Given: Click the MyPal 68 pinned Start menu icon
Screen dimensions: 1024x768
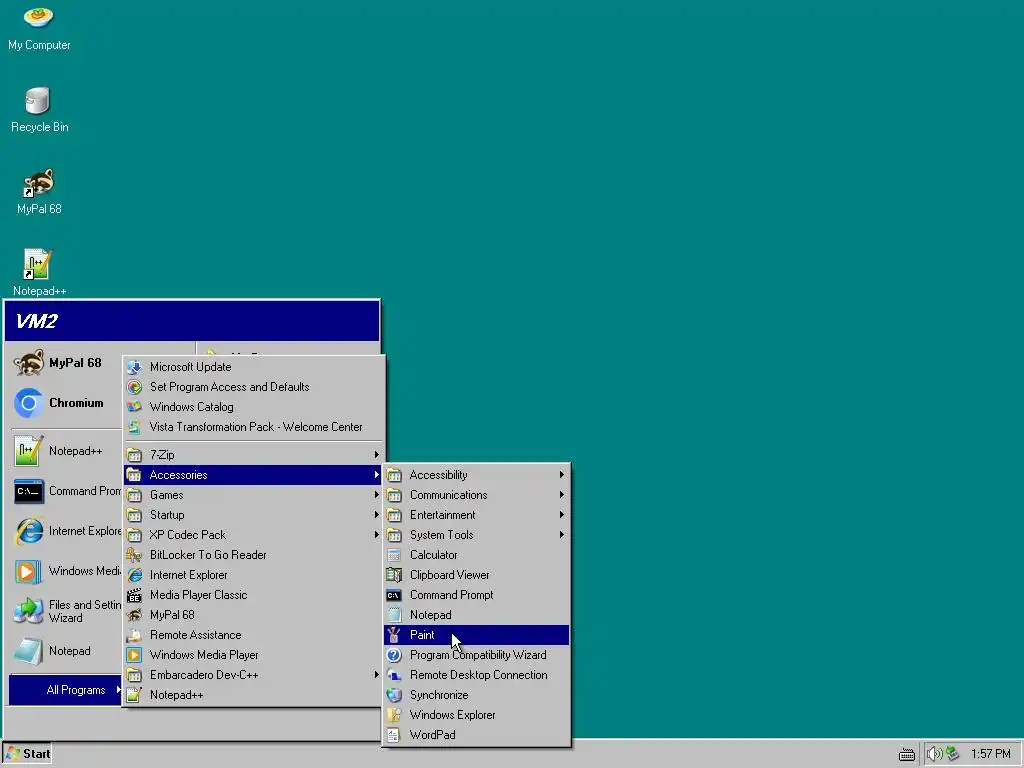Looking at the screenshot, I should (x=29, y=362).
